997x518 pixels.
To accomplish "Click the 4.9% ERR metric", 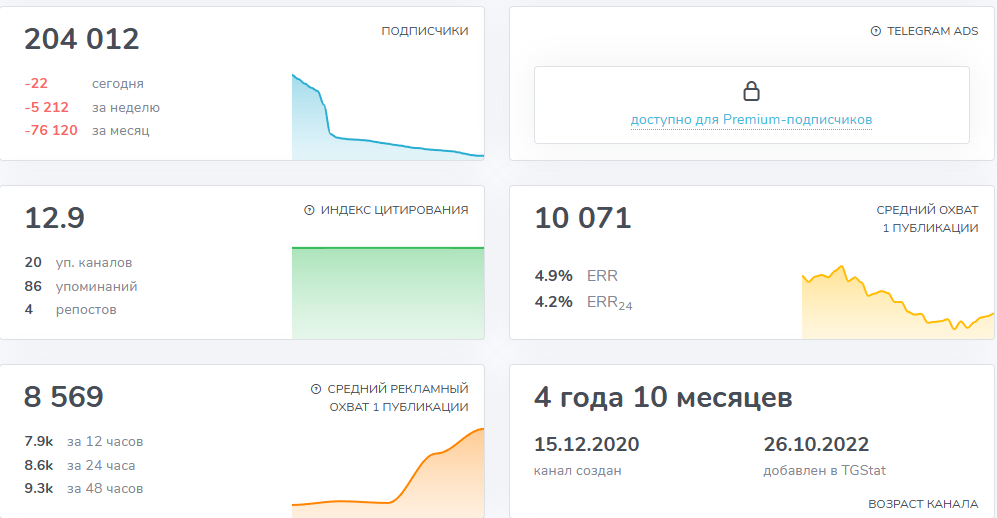I will (x=576, y=276).
